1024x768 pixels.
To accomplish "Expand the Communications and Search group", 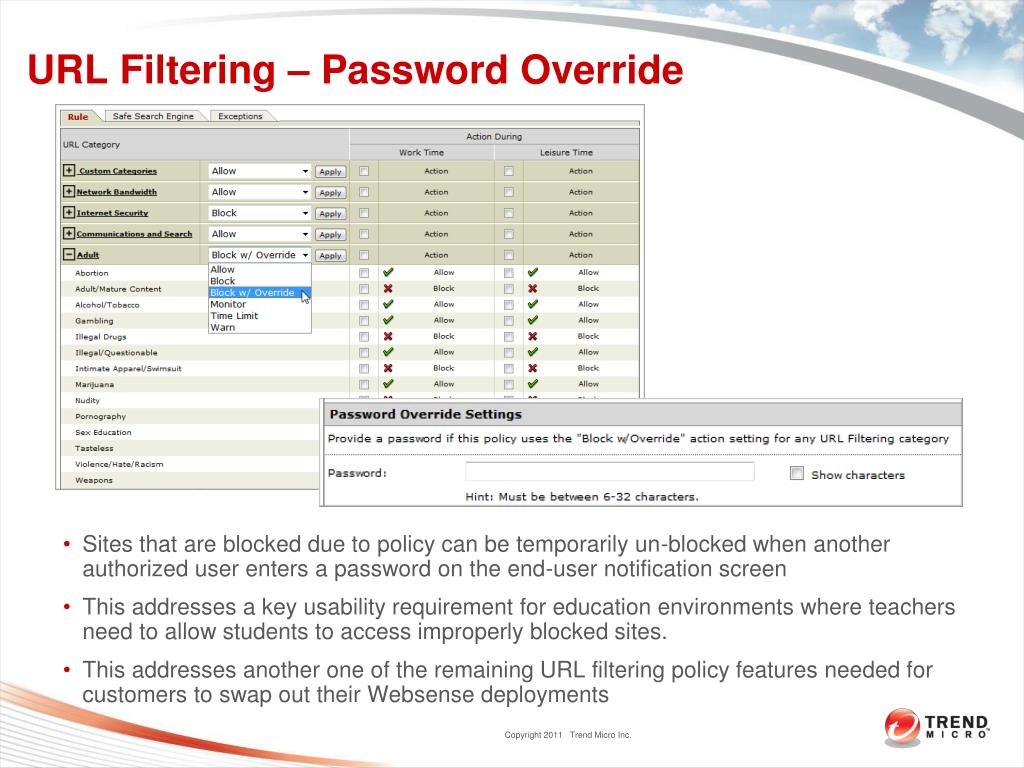I will coord(69,233).
